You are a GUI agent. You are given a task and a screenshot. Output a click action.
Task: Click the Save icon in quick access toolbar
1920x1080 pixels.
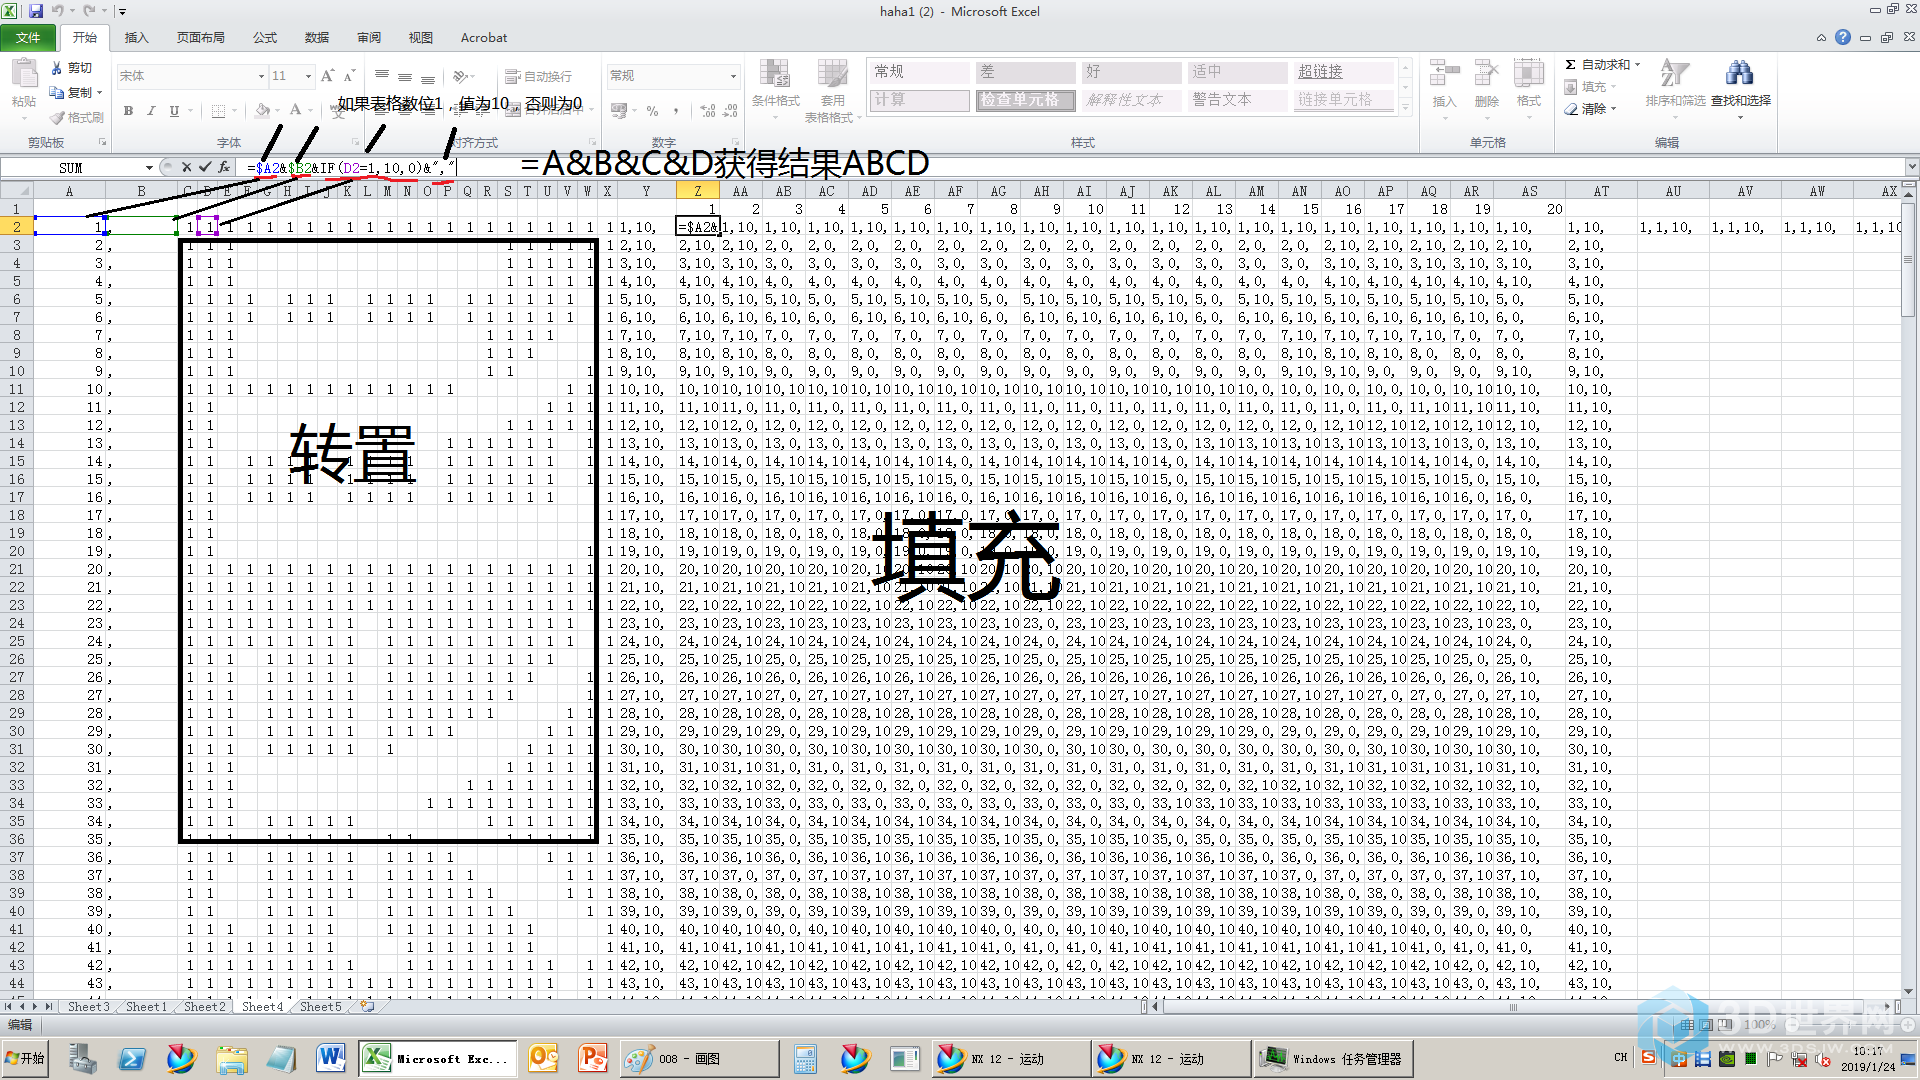pos(36,11)
